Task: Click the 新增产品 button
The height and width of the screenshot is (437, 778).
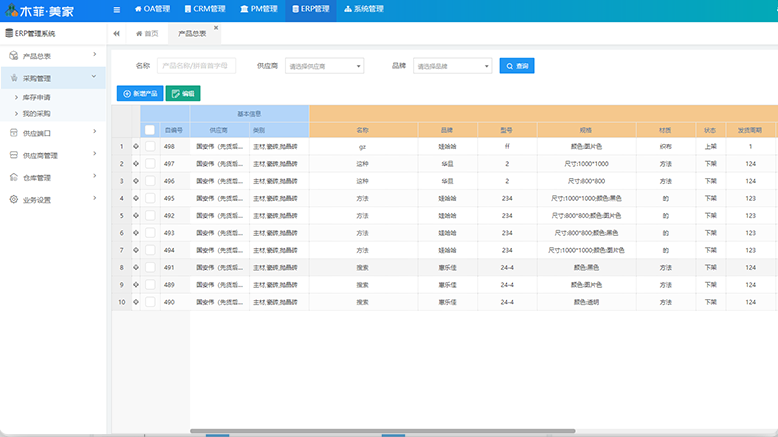Action: click(139, 93)
